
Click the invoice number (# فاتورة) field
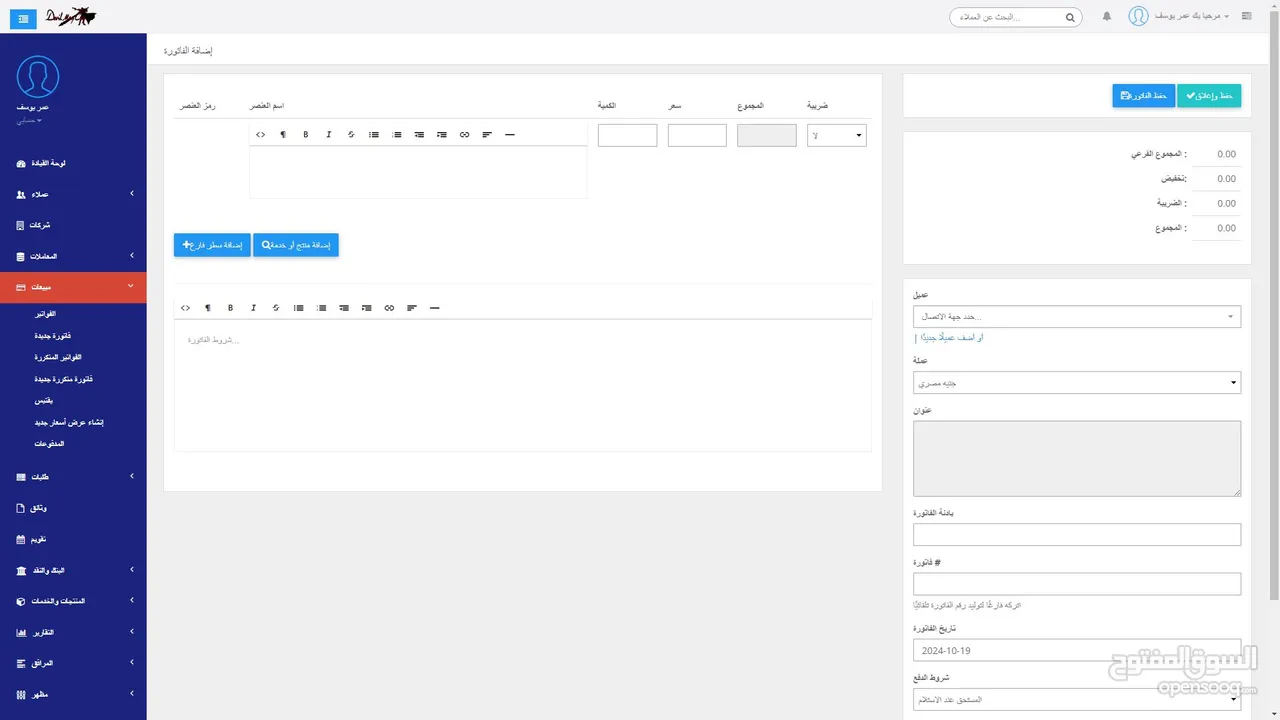(1077, 584)
